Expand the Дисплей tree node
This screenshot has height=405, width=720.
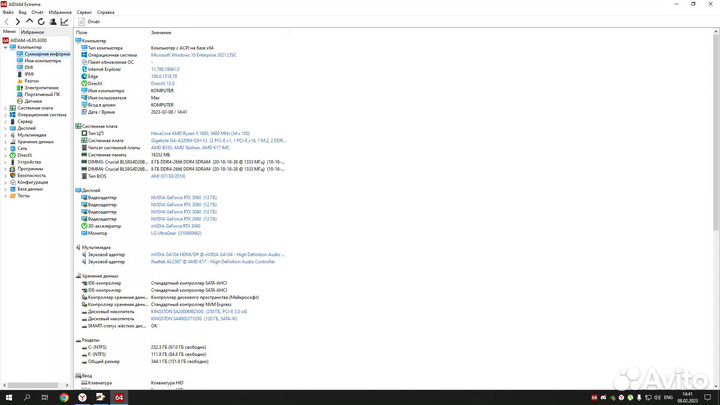5,128
